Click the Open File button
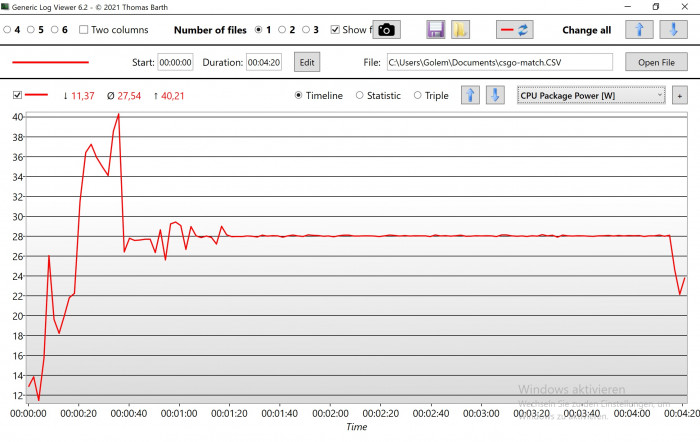The image size is (700, 442). point(656,63)
